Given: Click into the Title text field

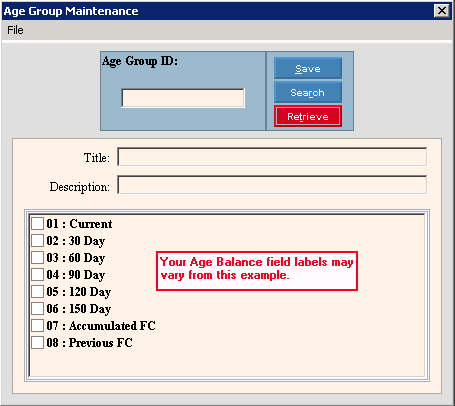Looking at the screenshot, I should 272,157.
